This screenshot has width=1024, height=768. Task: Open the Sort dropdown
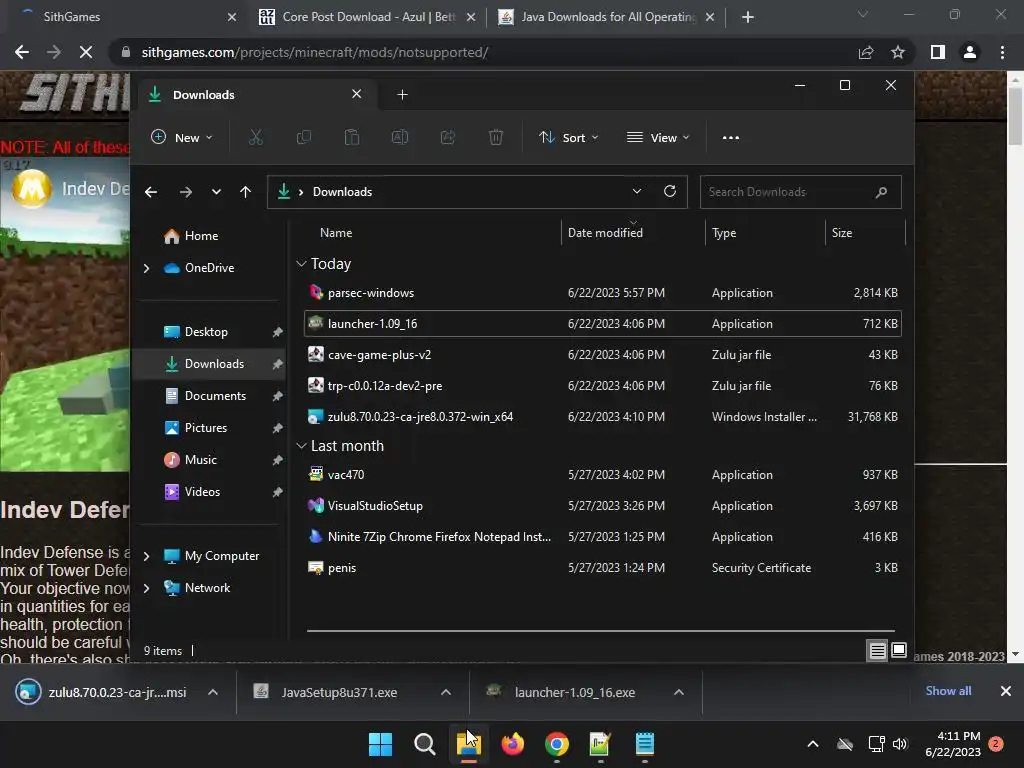[x=568, y=138]
